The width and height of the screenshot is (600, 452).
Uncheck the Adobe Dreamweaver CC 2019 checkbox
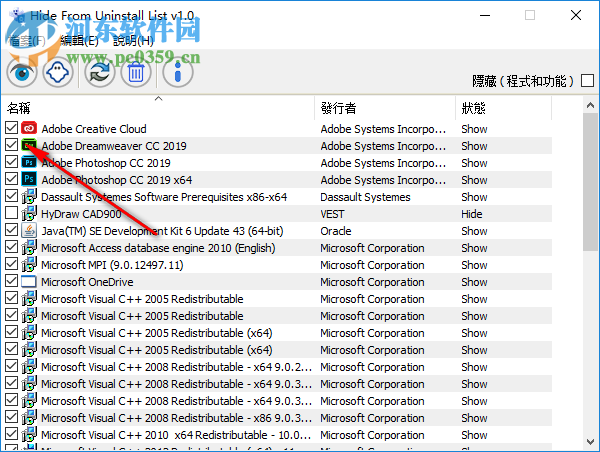12,145
